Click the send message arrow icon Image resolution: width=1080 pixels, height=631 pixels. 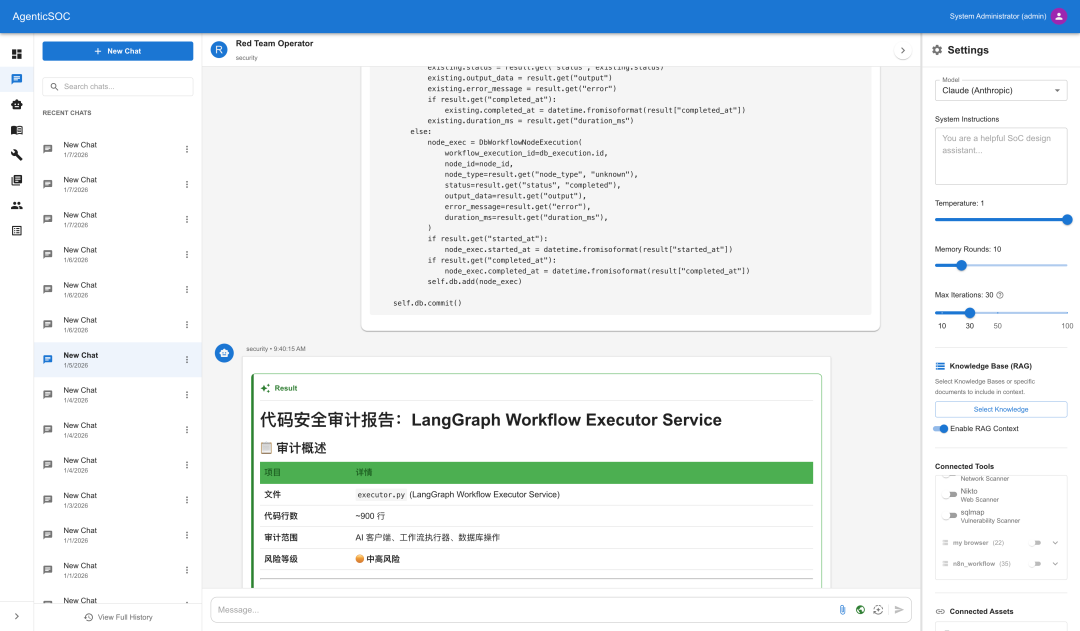pyautogui.click(x=899, y=609)
